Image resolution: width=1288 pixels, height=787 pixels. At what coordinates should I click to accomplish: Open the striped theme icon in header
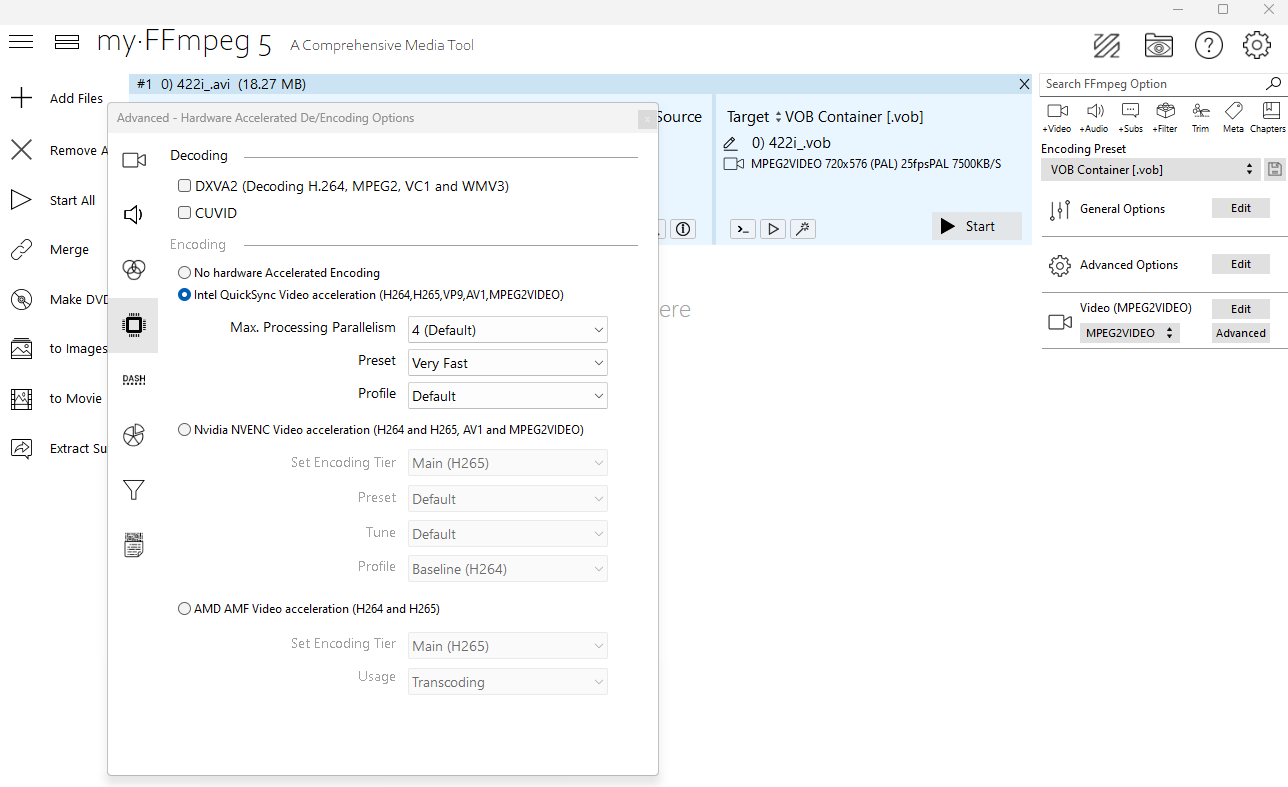1106,46
